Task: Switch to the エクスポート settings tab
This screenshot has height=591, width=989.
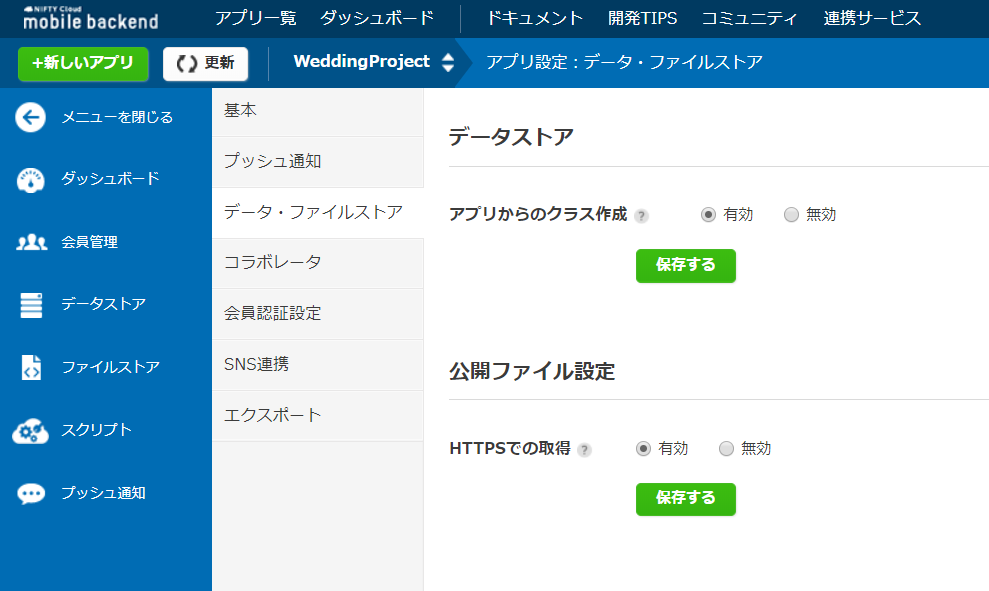Action: tap(318, 416)
